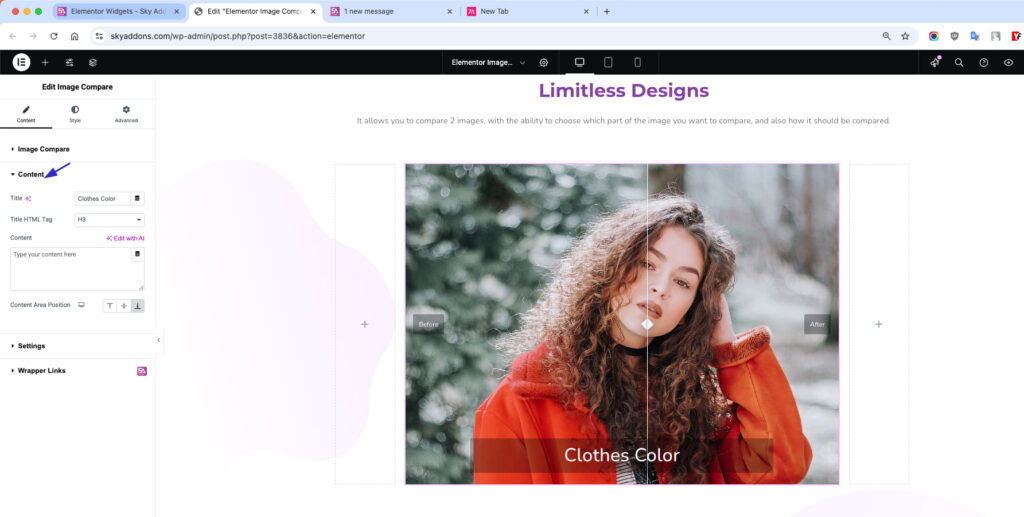
Task: Switch to Elementor Widgets - Sky Addons browser tab
Action: pyautogui.click(x=118, y=12)
